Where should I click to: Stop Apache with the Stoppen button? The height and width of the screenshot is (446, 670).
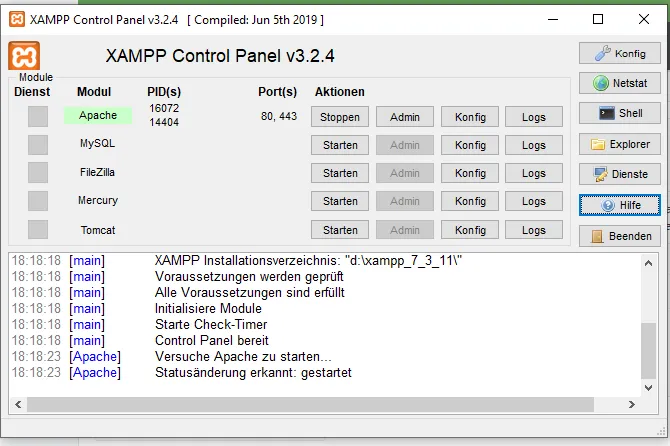(x=340, y=117)
